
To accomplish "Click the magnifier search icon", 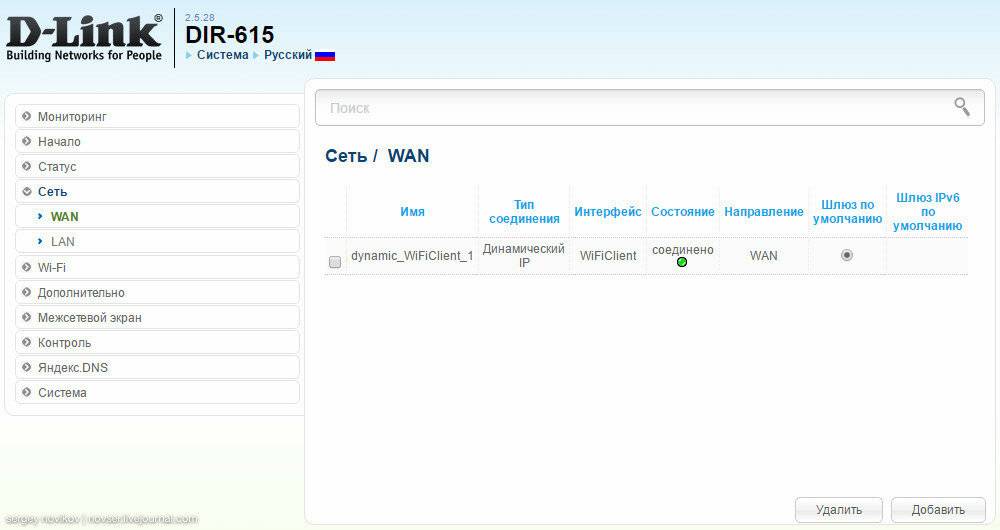I will [962, 107].
